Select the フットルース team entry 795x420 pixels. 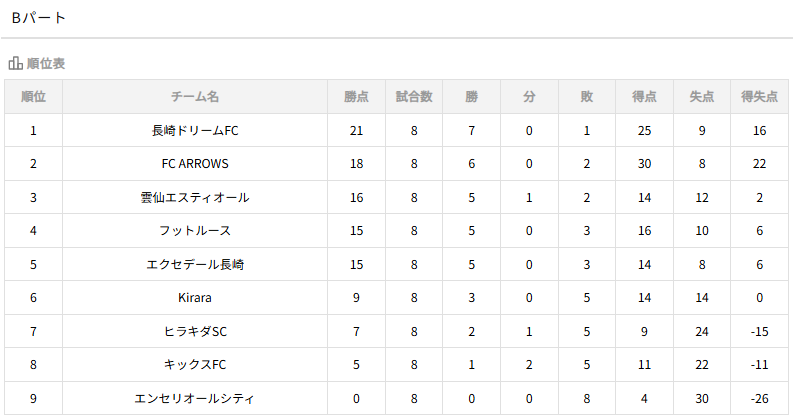tap(195, 231)
